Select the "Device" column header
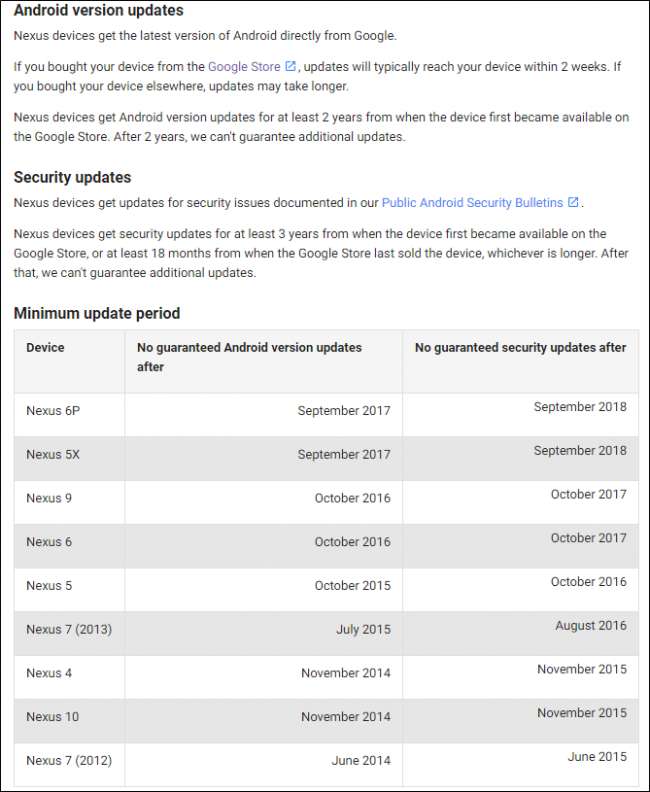650x792 pixels. (x=45, y=348)
